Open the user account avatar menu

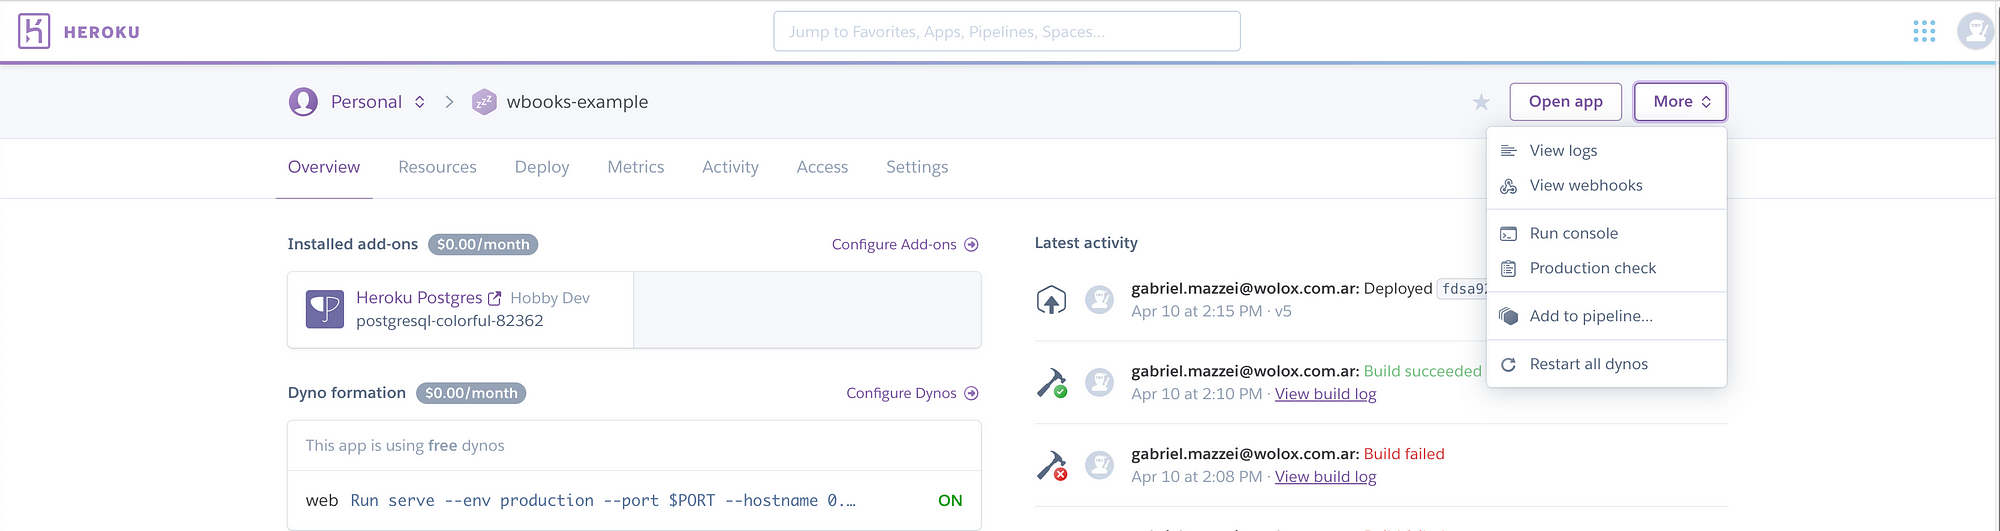1976,31
